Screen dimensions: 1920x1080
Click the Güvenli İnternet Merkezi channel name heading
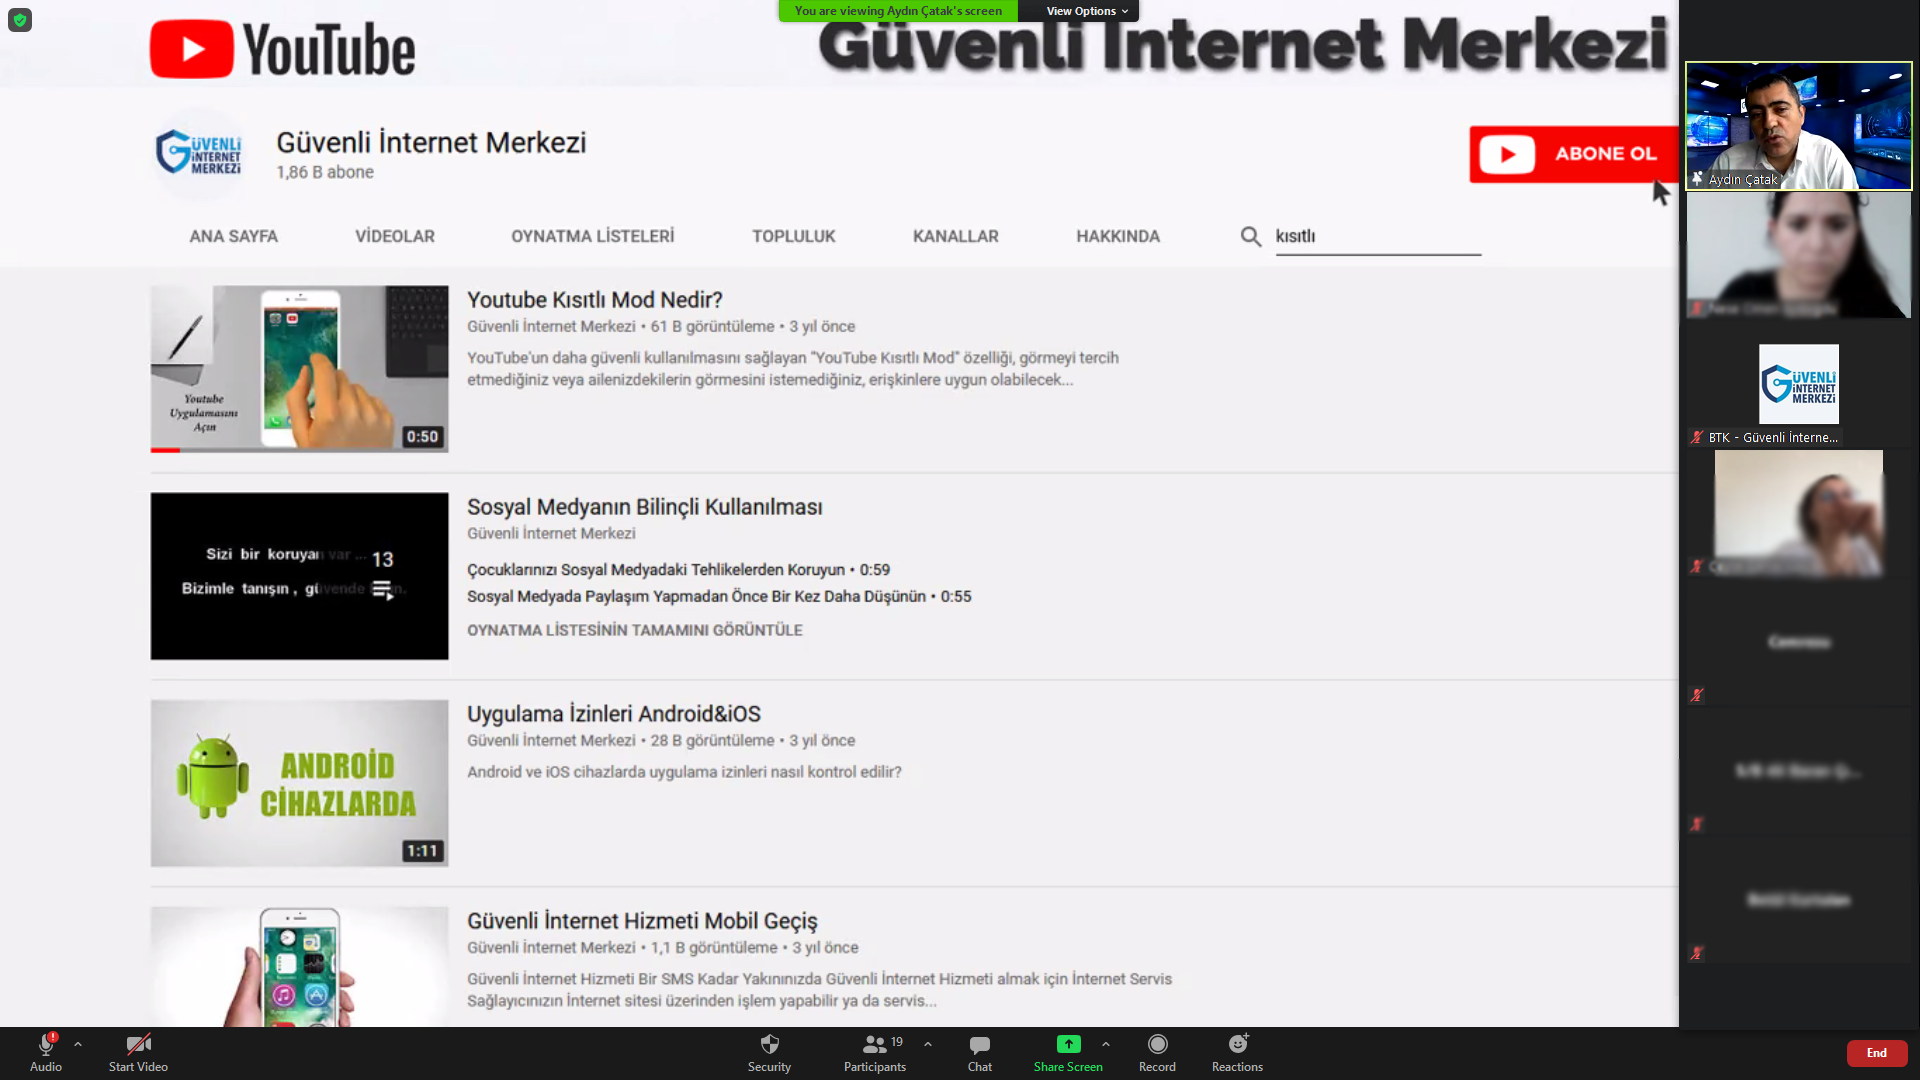431,142
